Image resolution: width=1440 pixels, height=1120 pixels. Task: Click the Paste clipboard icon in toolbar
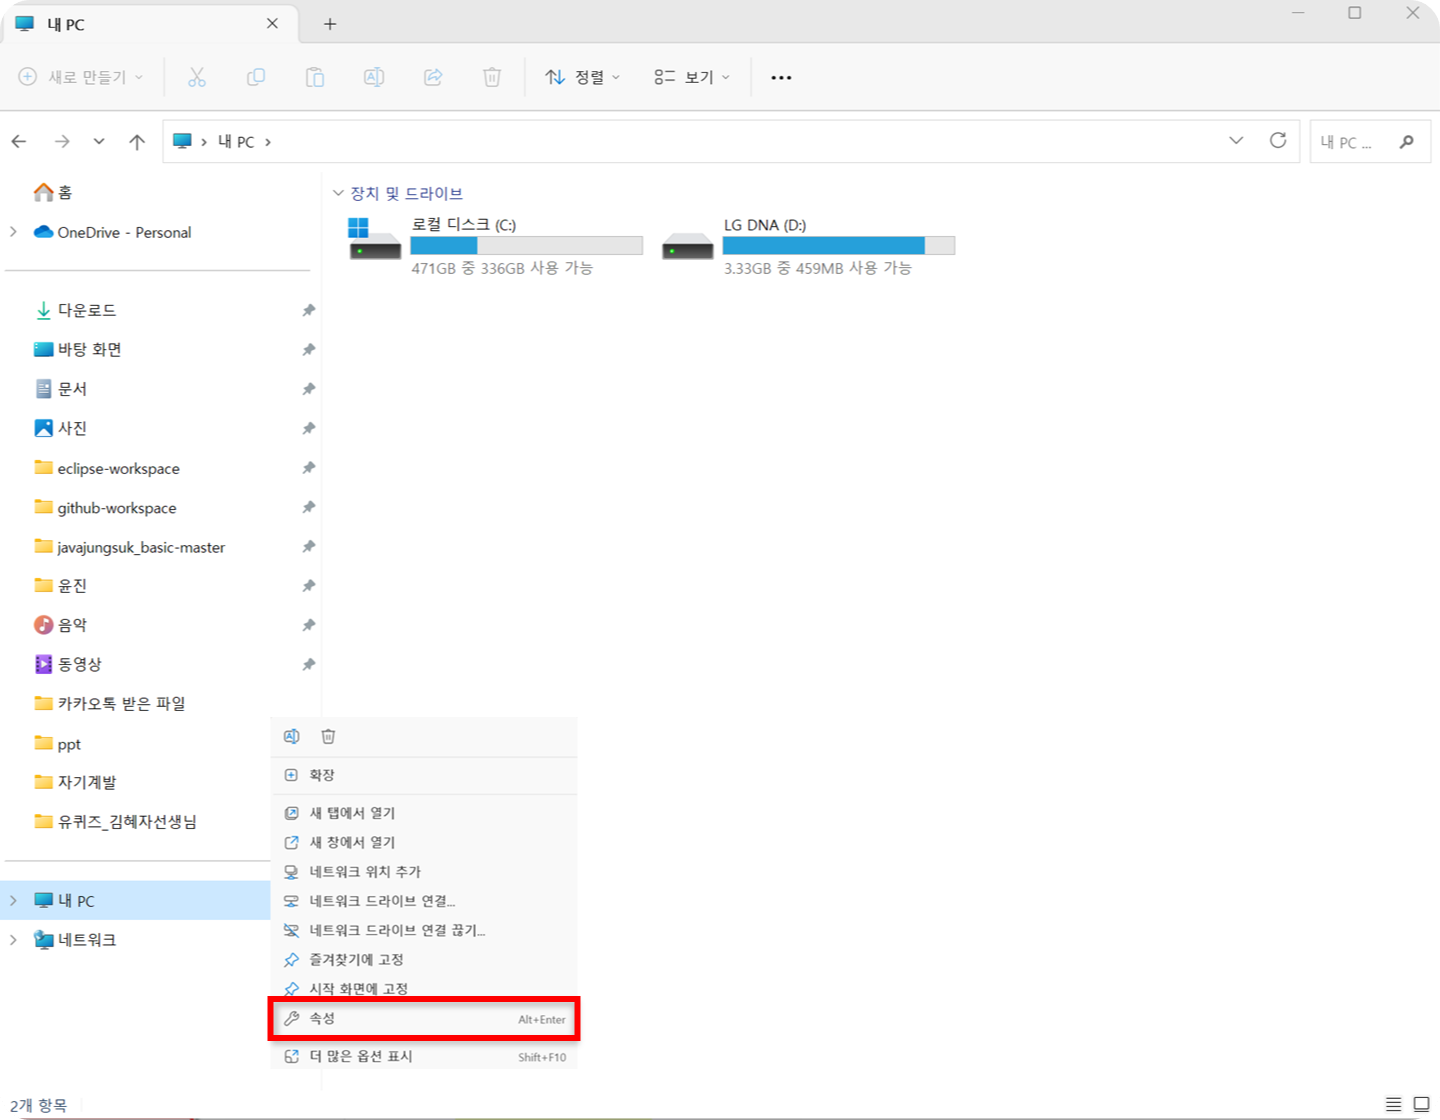pyautogui.click(x=315, y=77)
